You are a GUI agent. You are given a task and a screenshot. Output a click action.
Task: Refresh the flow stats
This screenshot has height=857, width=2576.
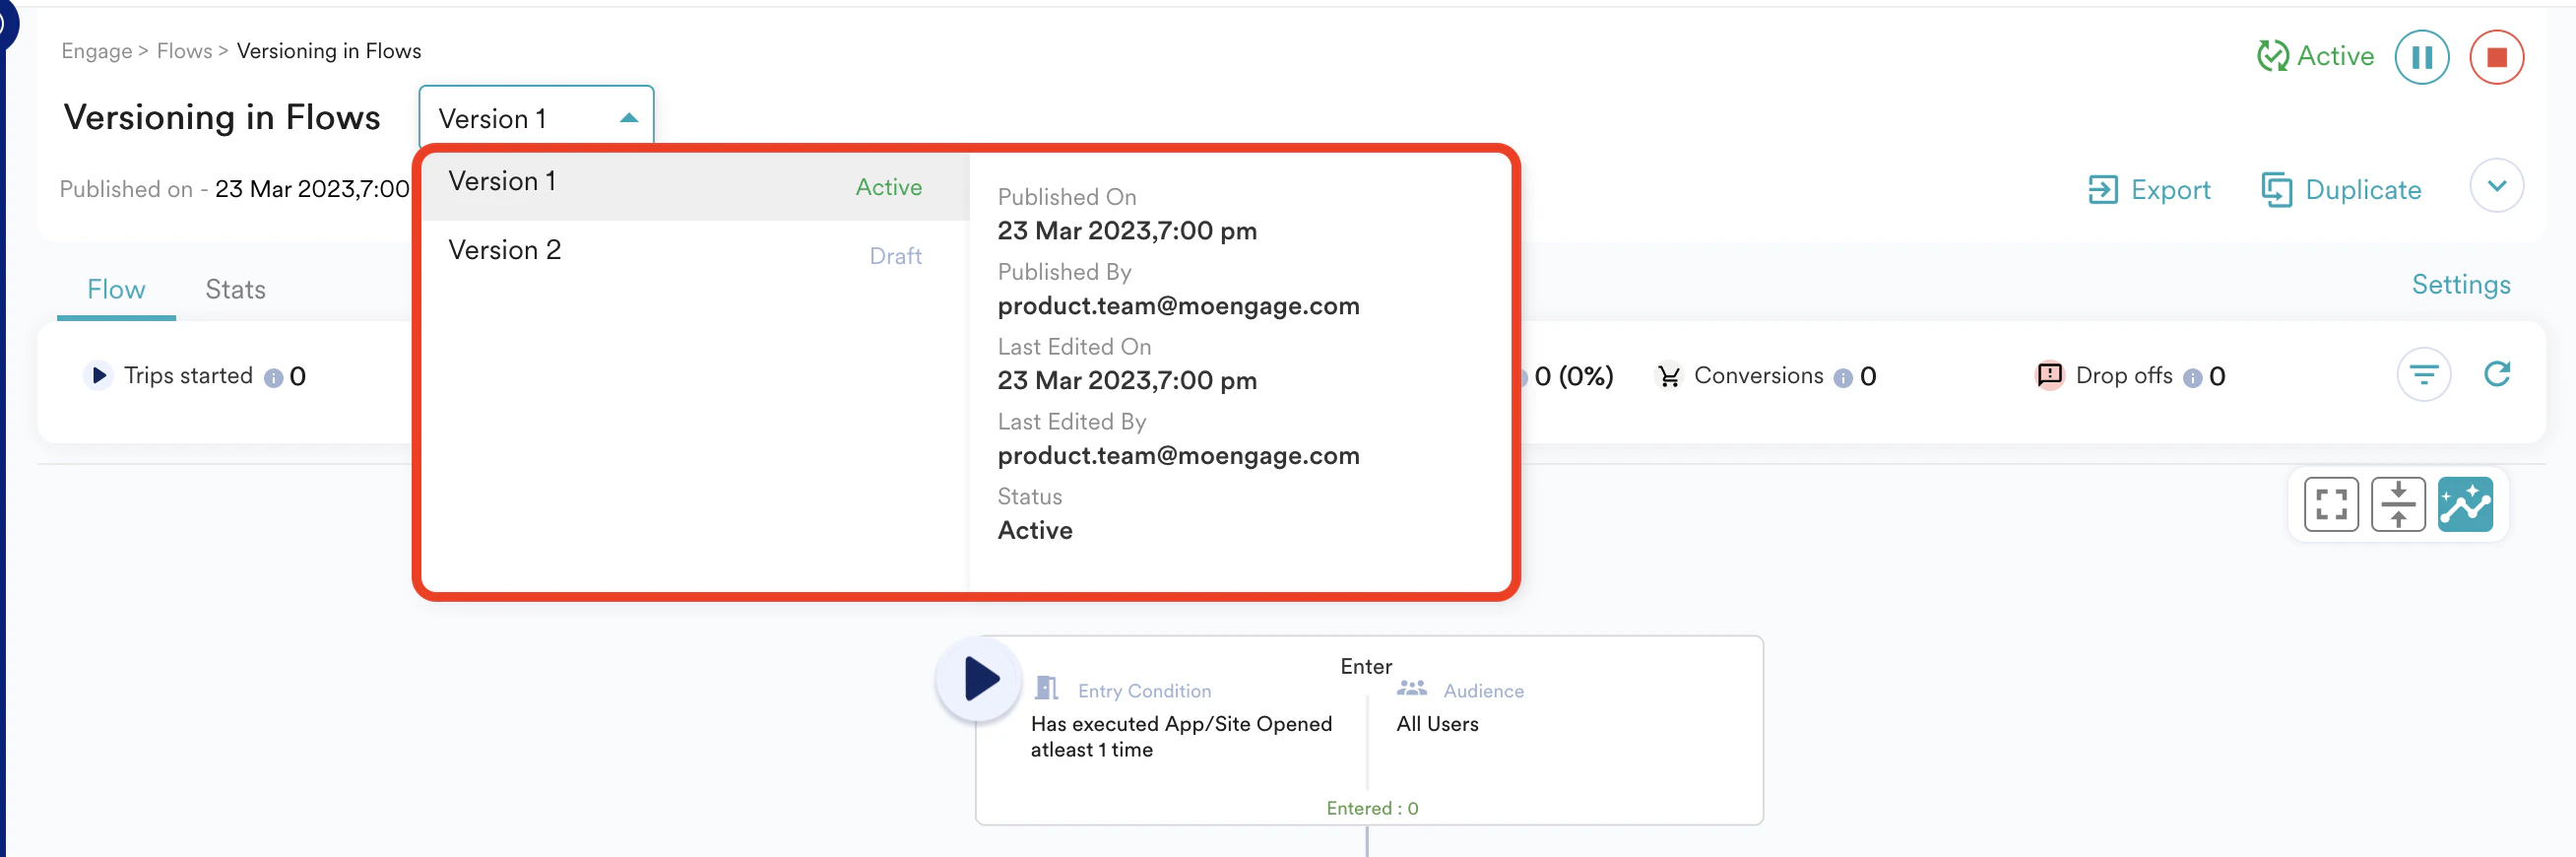click(x=2497, y=374)
